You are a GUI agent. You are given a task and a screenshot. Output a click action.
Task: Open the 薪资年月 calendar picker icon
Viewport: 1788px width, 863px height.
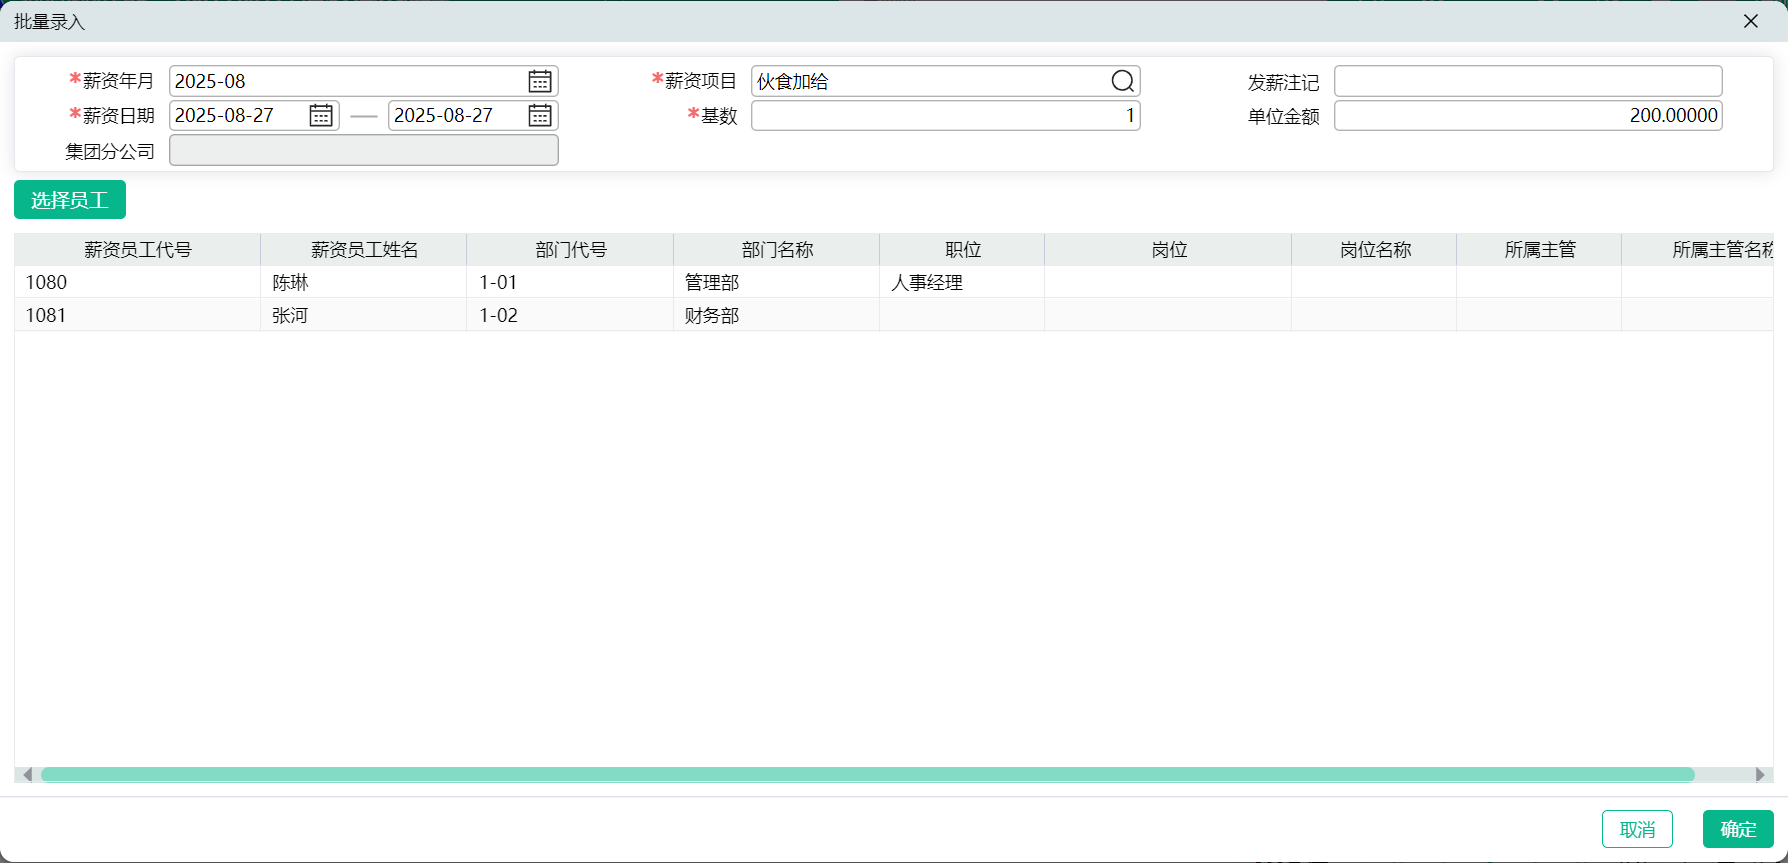(x=540, y=81)
